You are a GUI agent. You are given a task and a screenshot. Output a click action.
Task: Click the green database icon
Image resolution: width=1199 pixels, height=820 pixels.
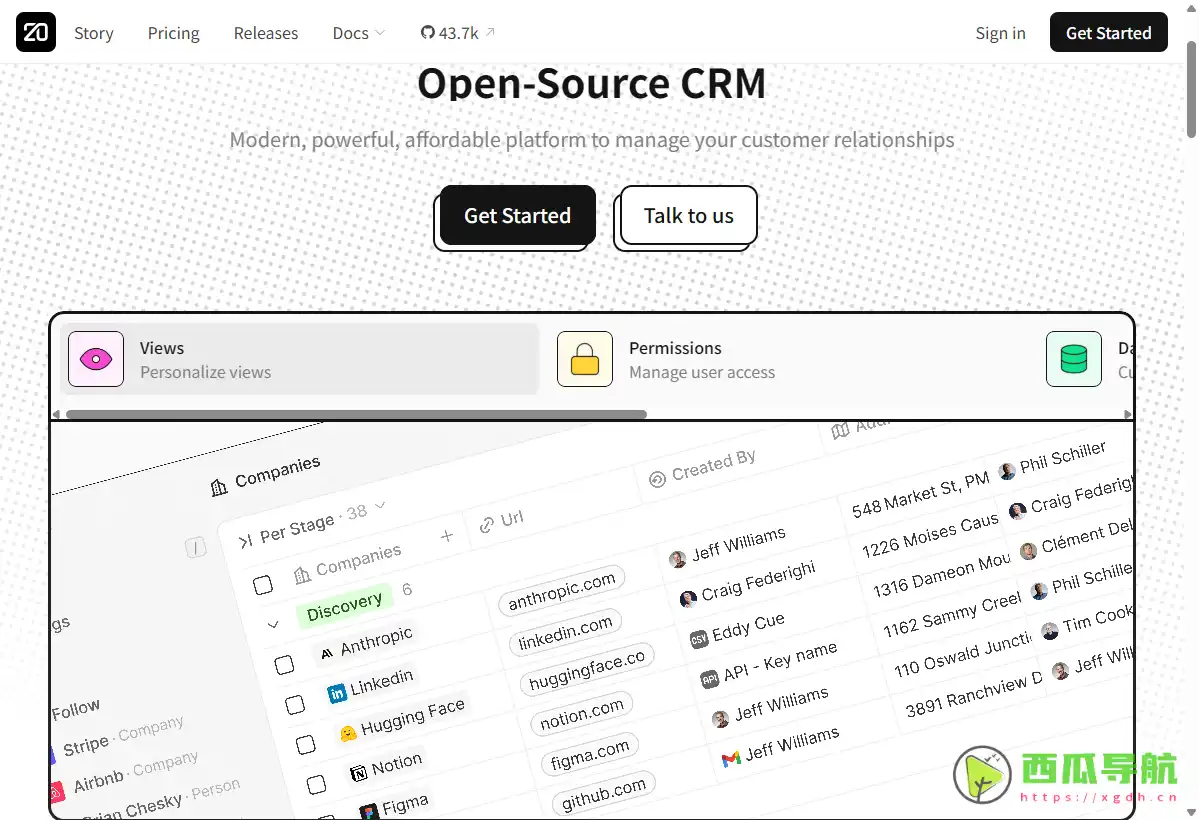tap(1073, 359)
